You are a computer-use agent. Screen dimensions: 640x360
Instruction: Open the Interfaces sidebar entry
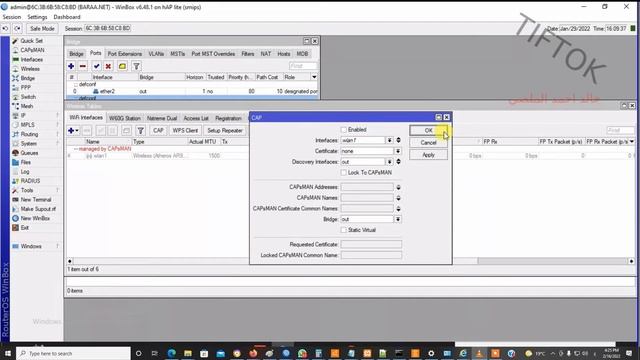pos(31,59)
